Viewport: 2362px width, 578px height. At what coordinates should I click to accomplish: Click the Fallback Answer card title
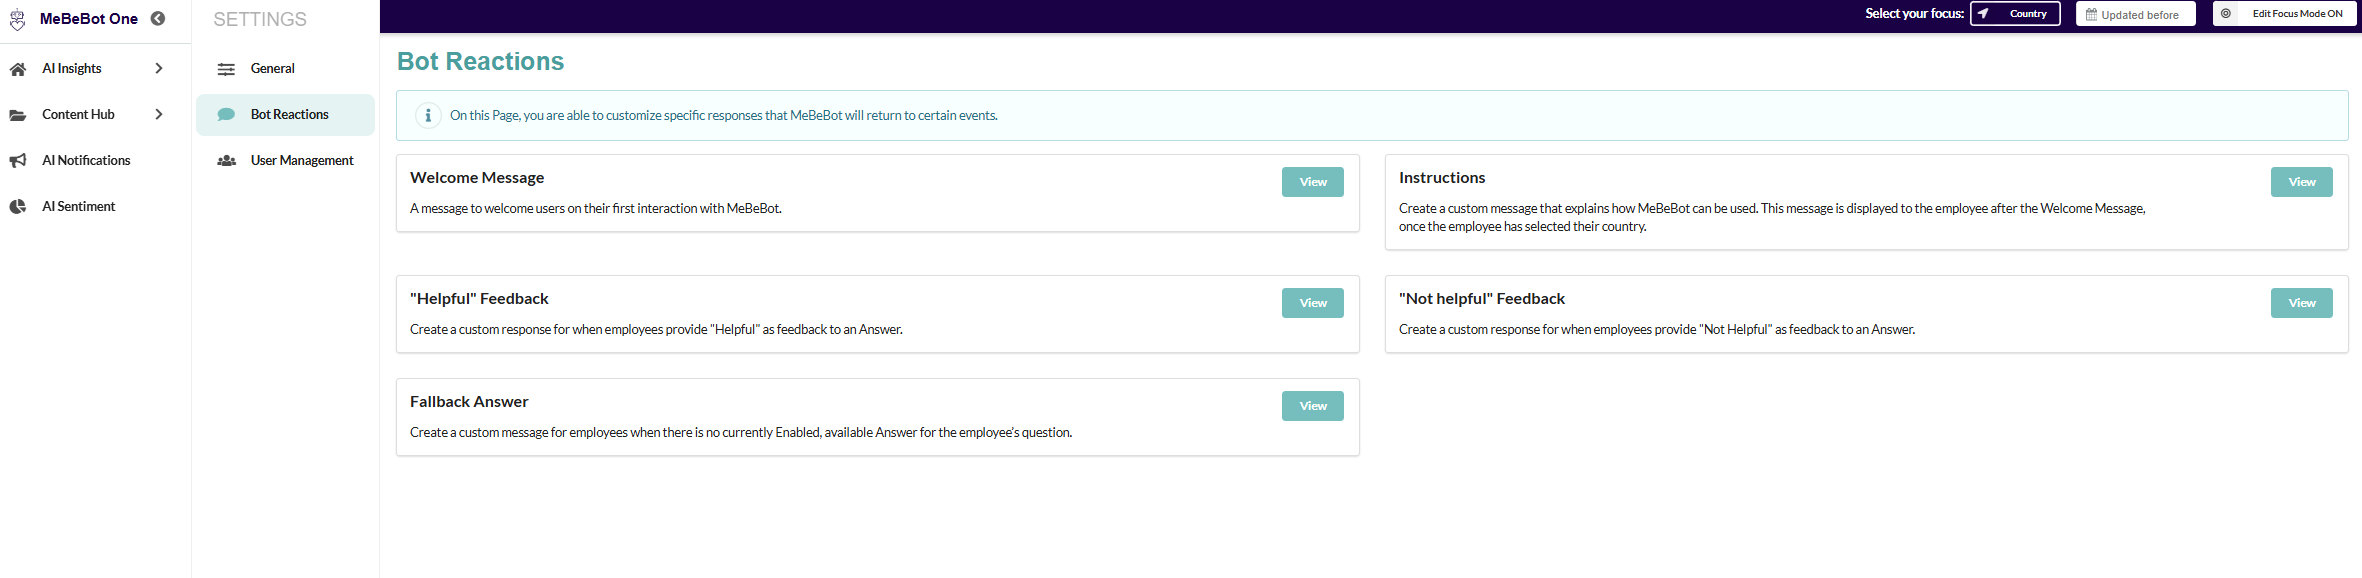pyautogui.click(x=469, y=402)
